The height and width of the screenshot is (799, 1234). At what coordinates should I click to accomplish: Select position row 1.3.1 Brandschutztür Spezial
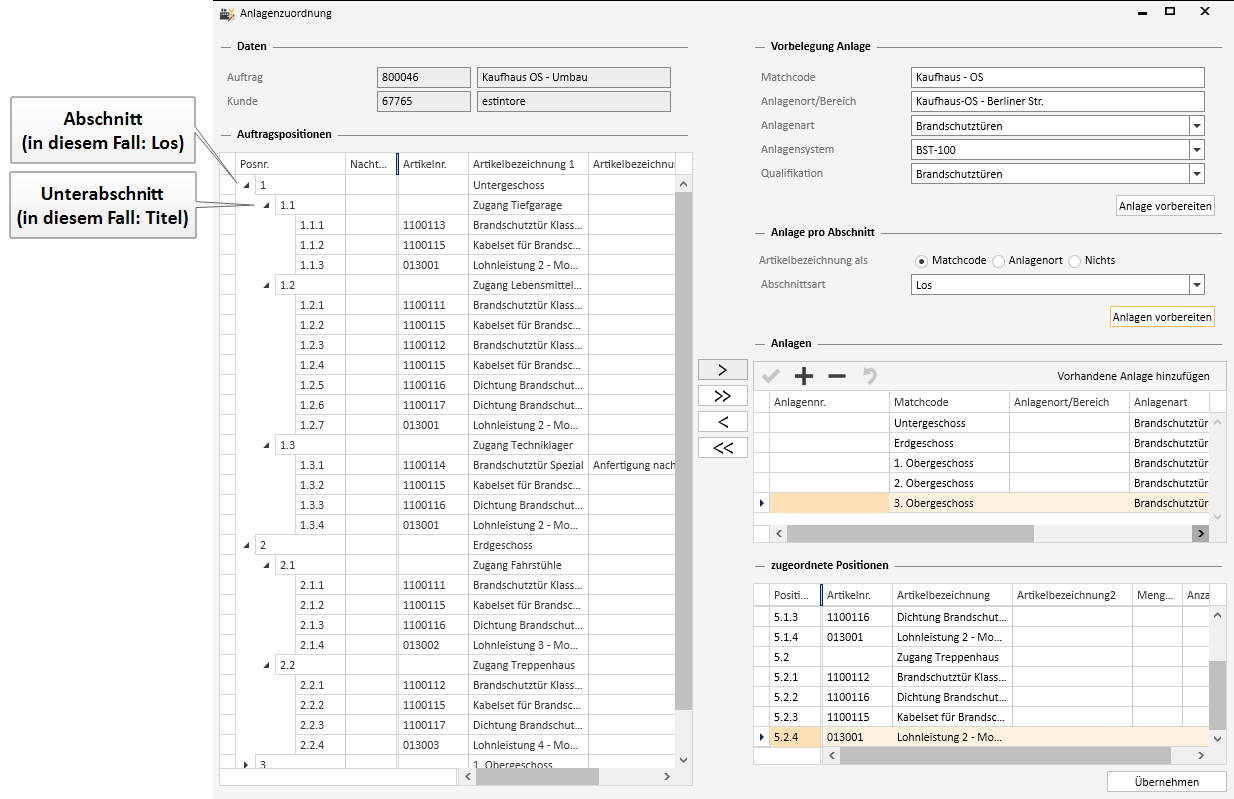point(448,465)
